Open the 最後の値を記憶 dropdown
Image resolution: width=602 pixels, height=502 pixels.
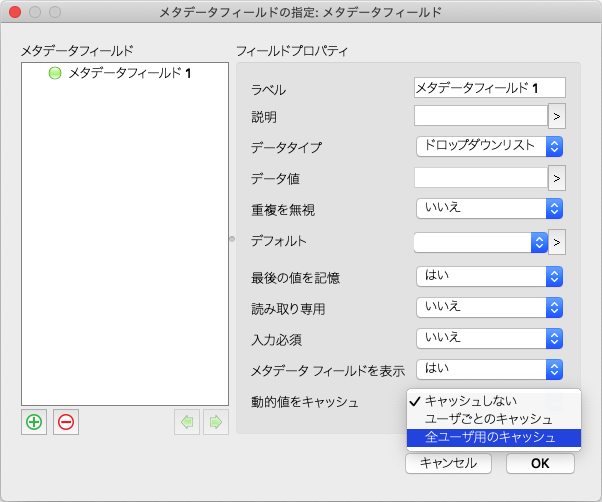(x=489, y=276)
